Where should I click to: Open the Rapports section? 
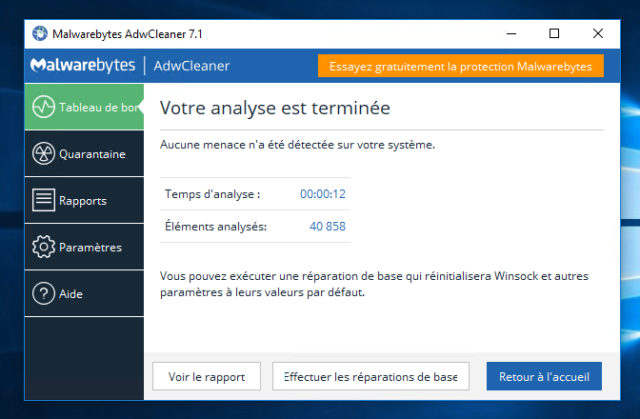(84, 200)
